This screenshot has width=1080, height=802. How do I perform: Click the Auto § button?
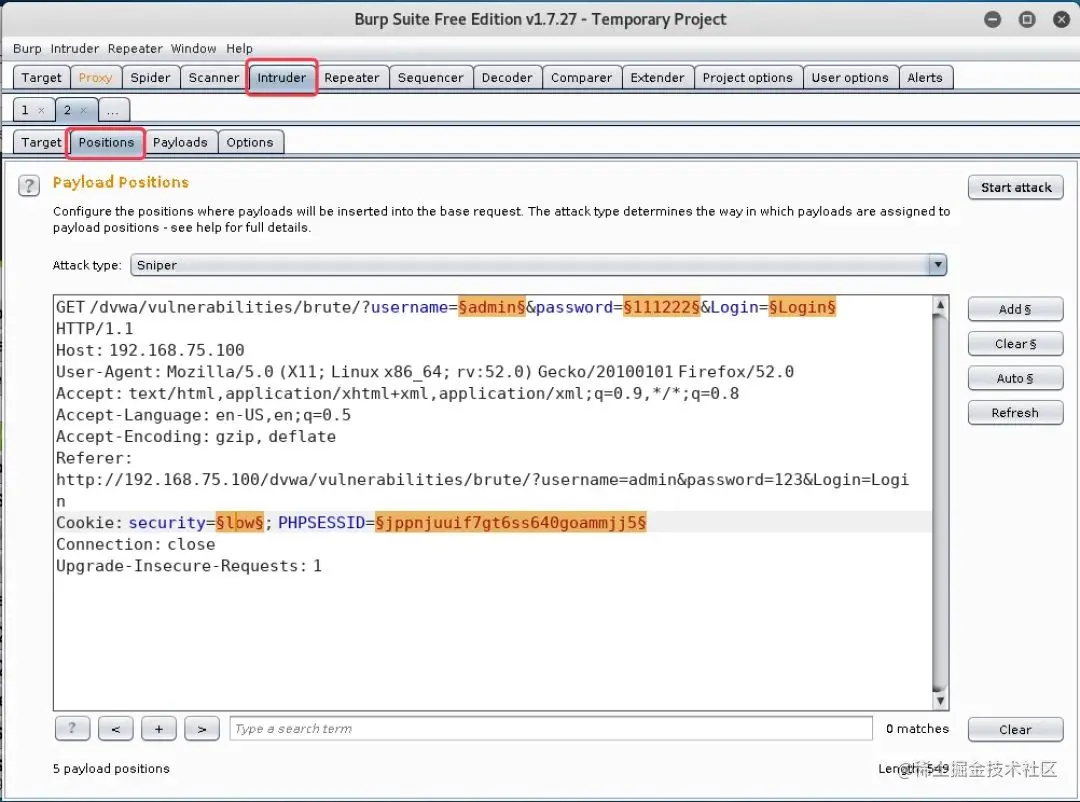1015,378
